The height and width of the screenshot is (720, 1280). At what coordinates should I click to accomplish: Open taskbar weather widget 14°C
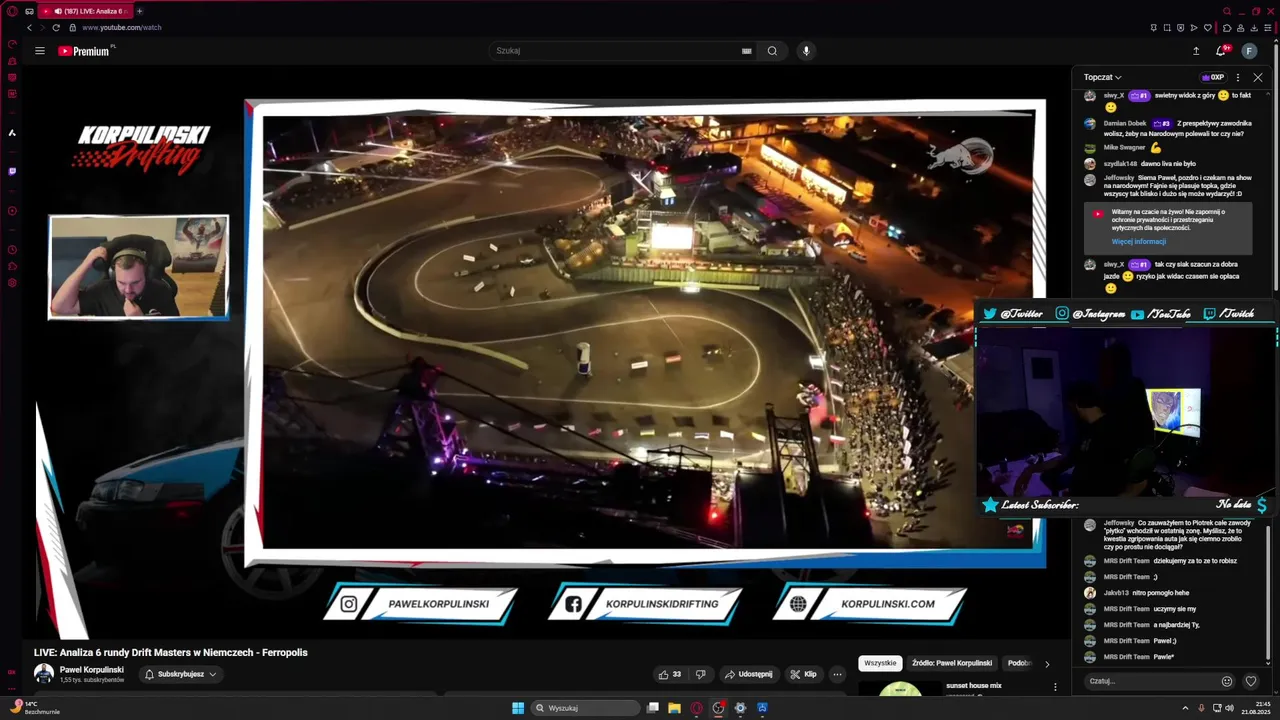point(35,708)
